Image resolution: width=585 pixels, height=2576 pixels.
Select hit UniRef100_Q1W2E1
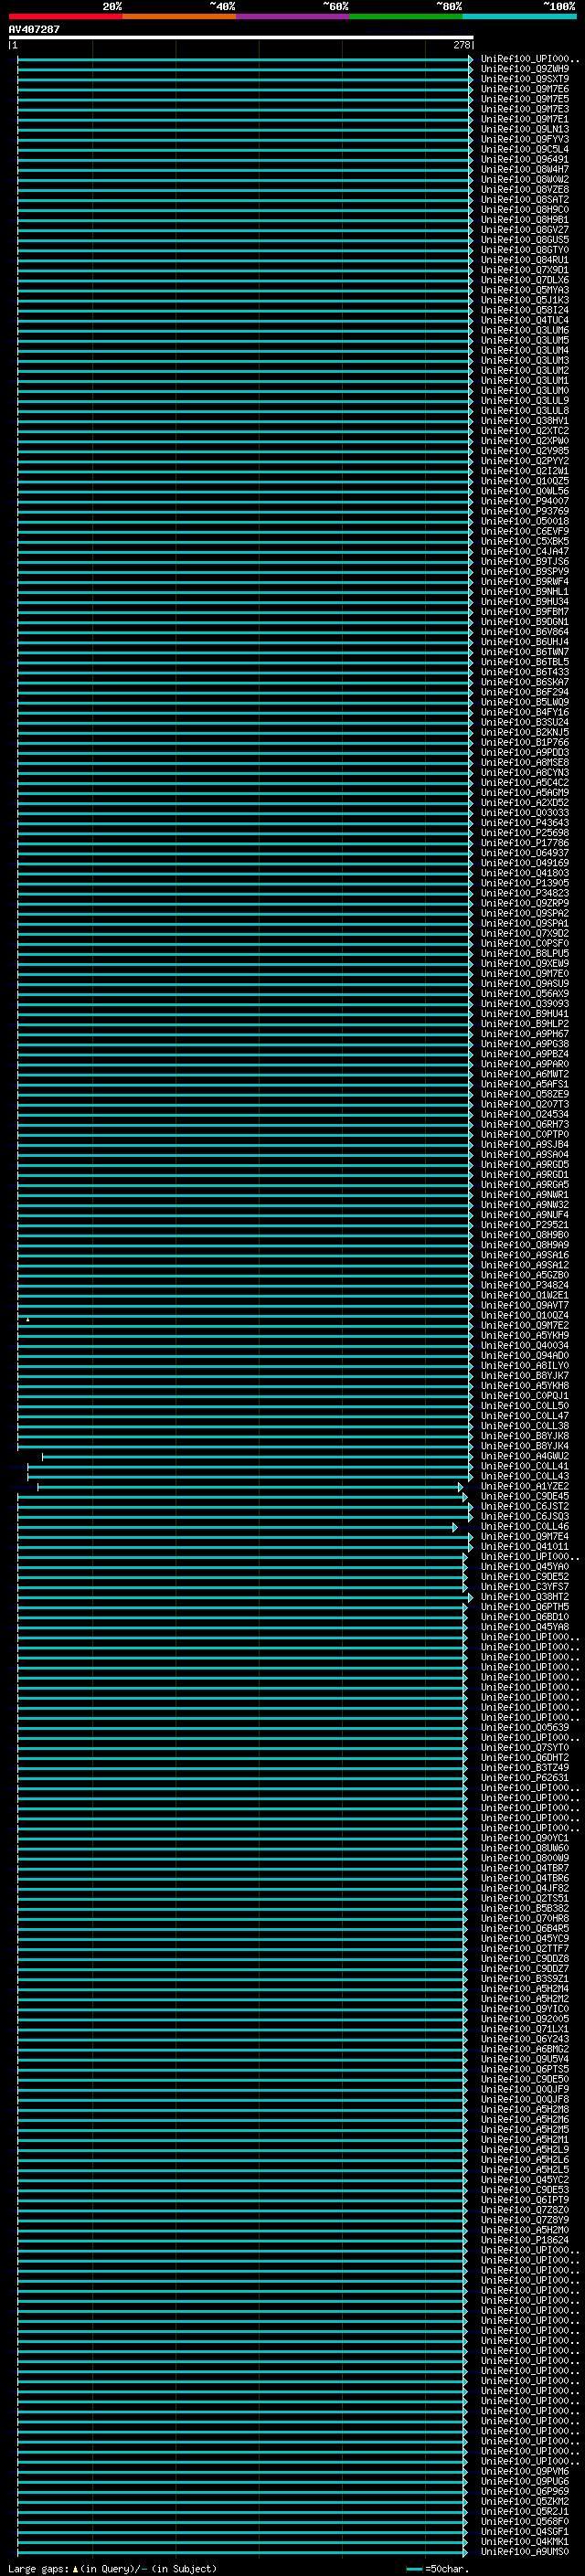click(525, 1295)
